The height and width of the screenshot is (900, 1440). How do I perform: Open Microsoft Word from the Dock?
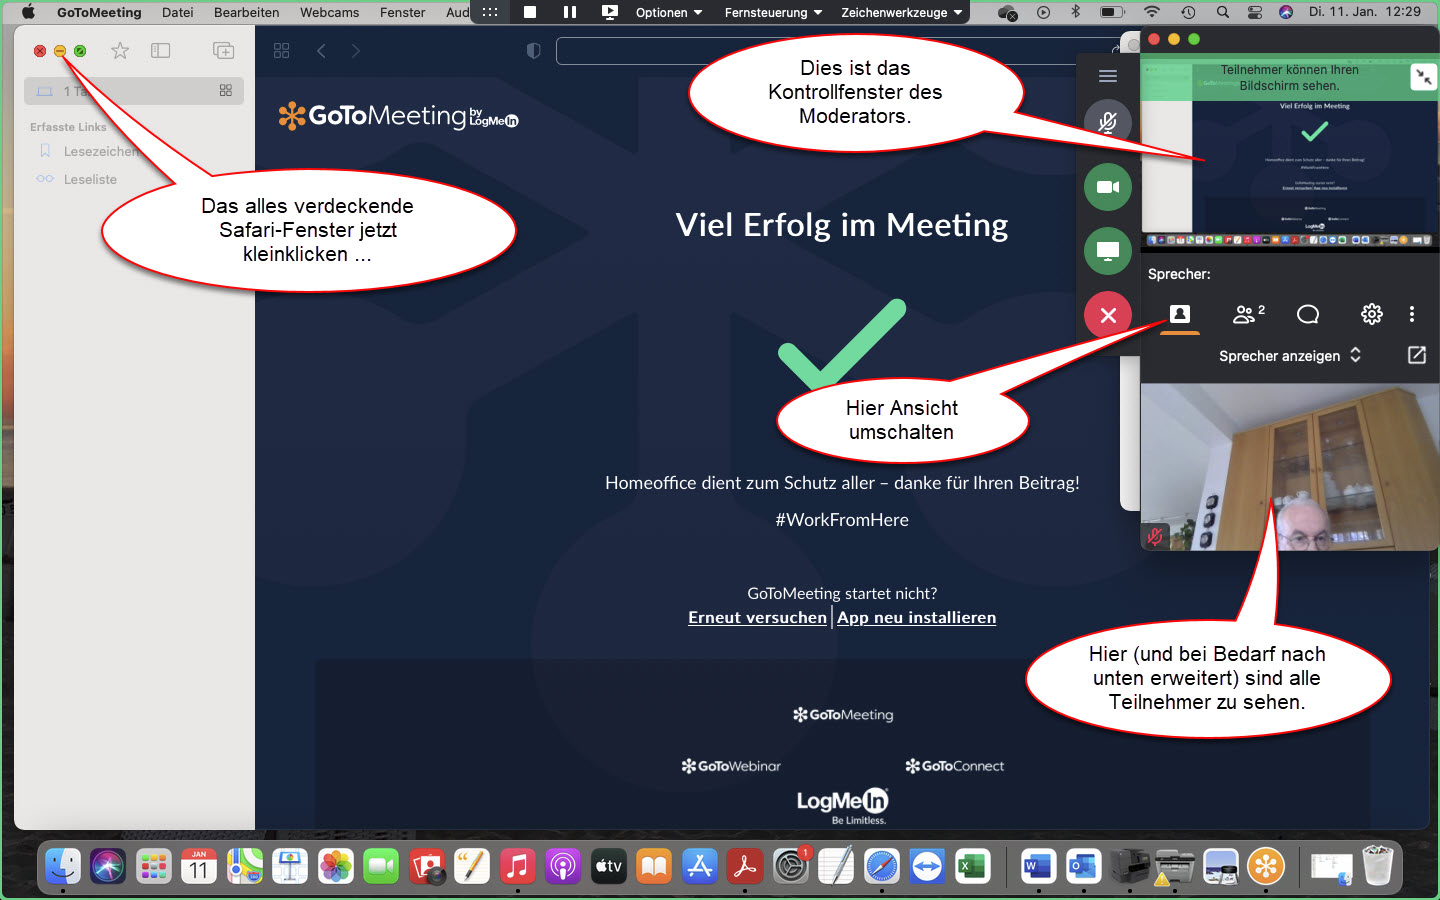(x=1038, y=866)
